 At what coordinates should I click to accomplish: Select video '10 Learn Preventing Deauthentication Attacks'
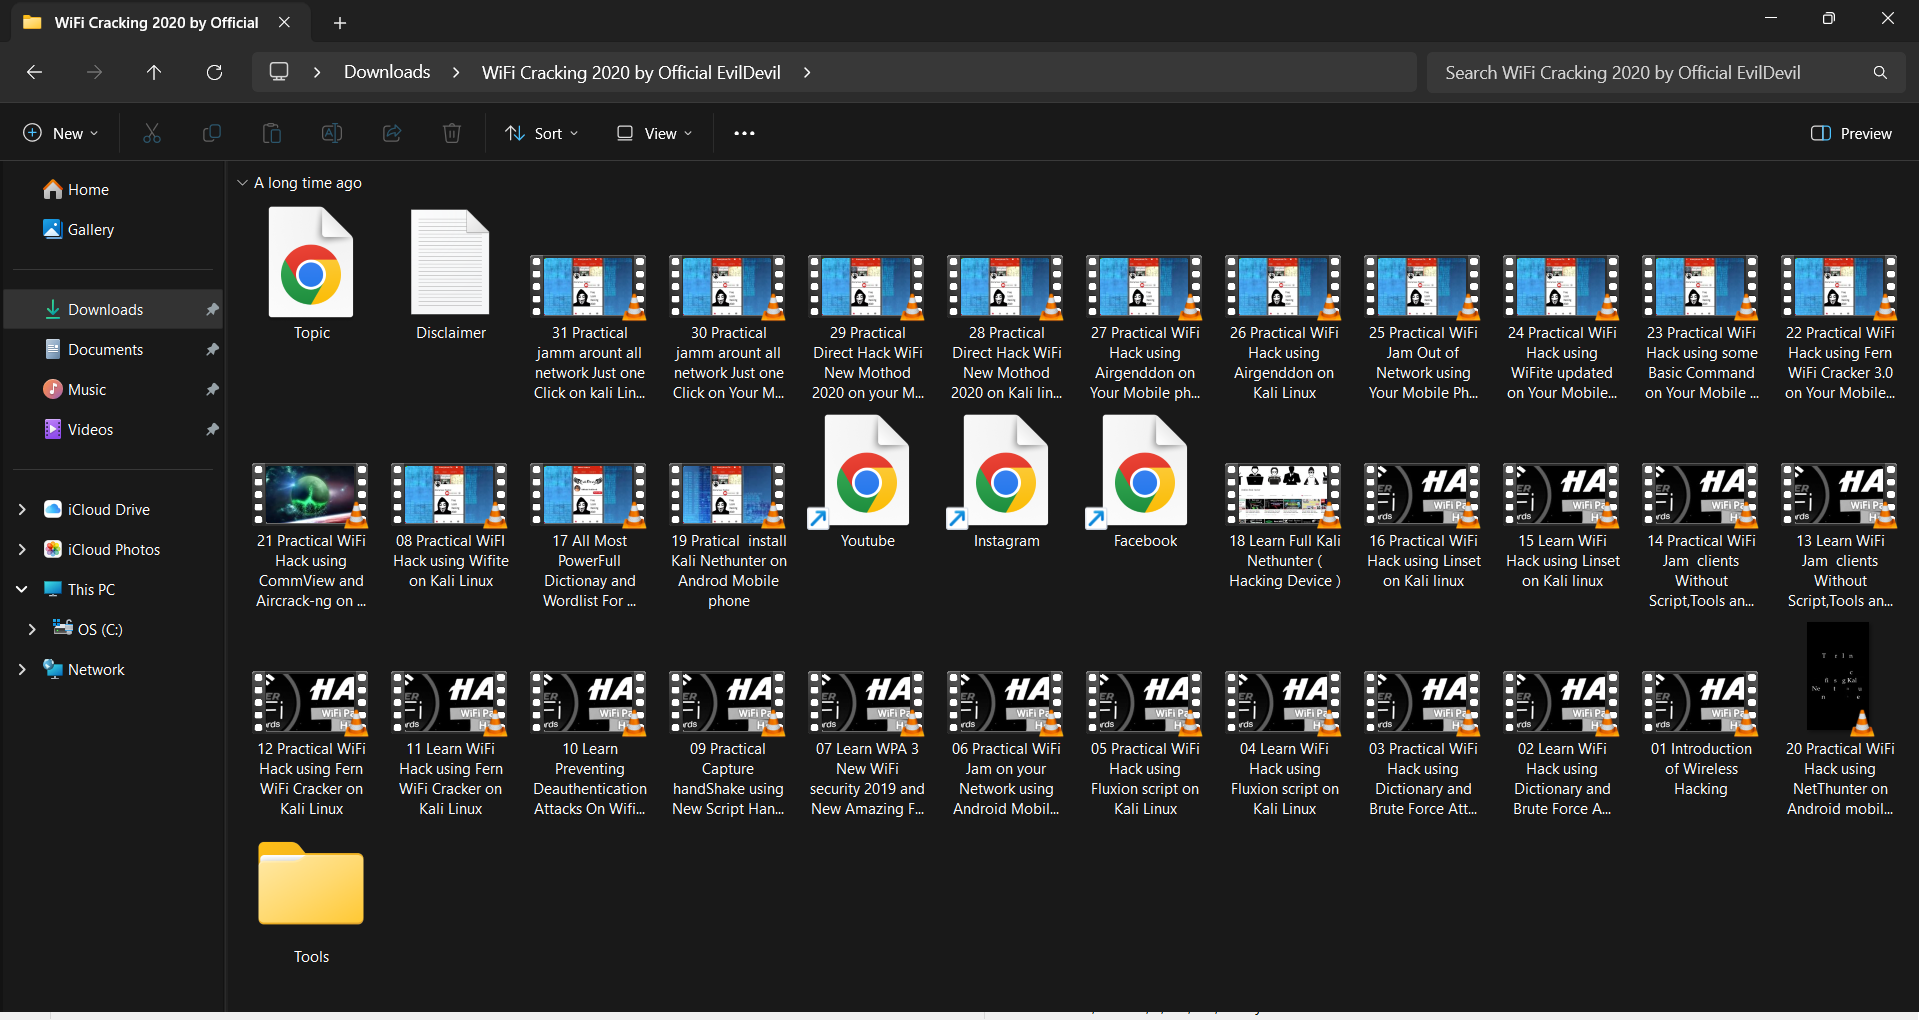tap(589, 743)
